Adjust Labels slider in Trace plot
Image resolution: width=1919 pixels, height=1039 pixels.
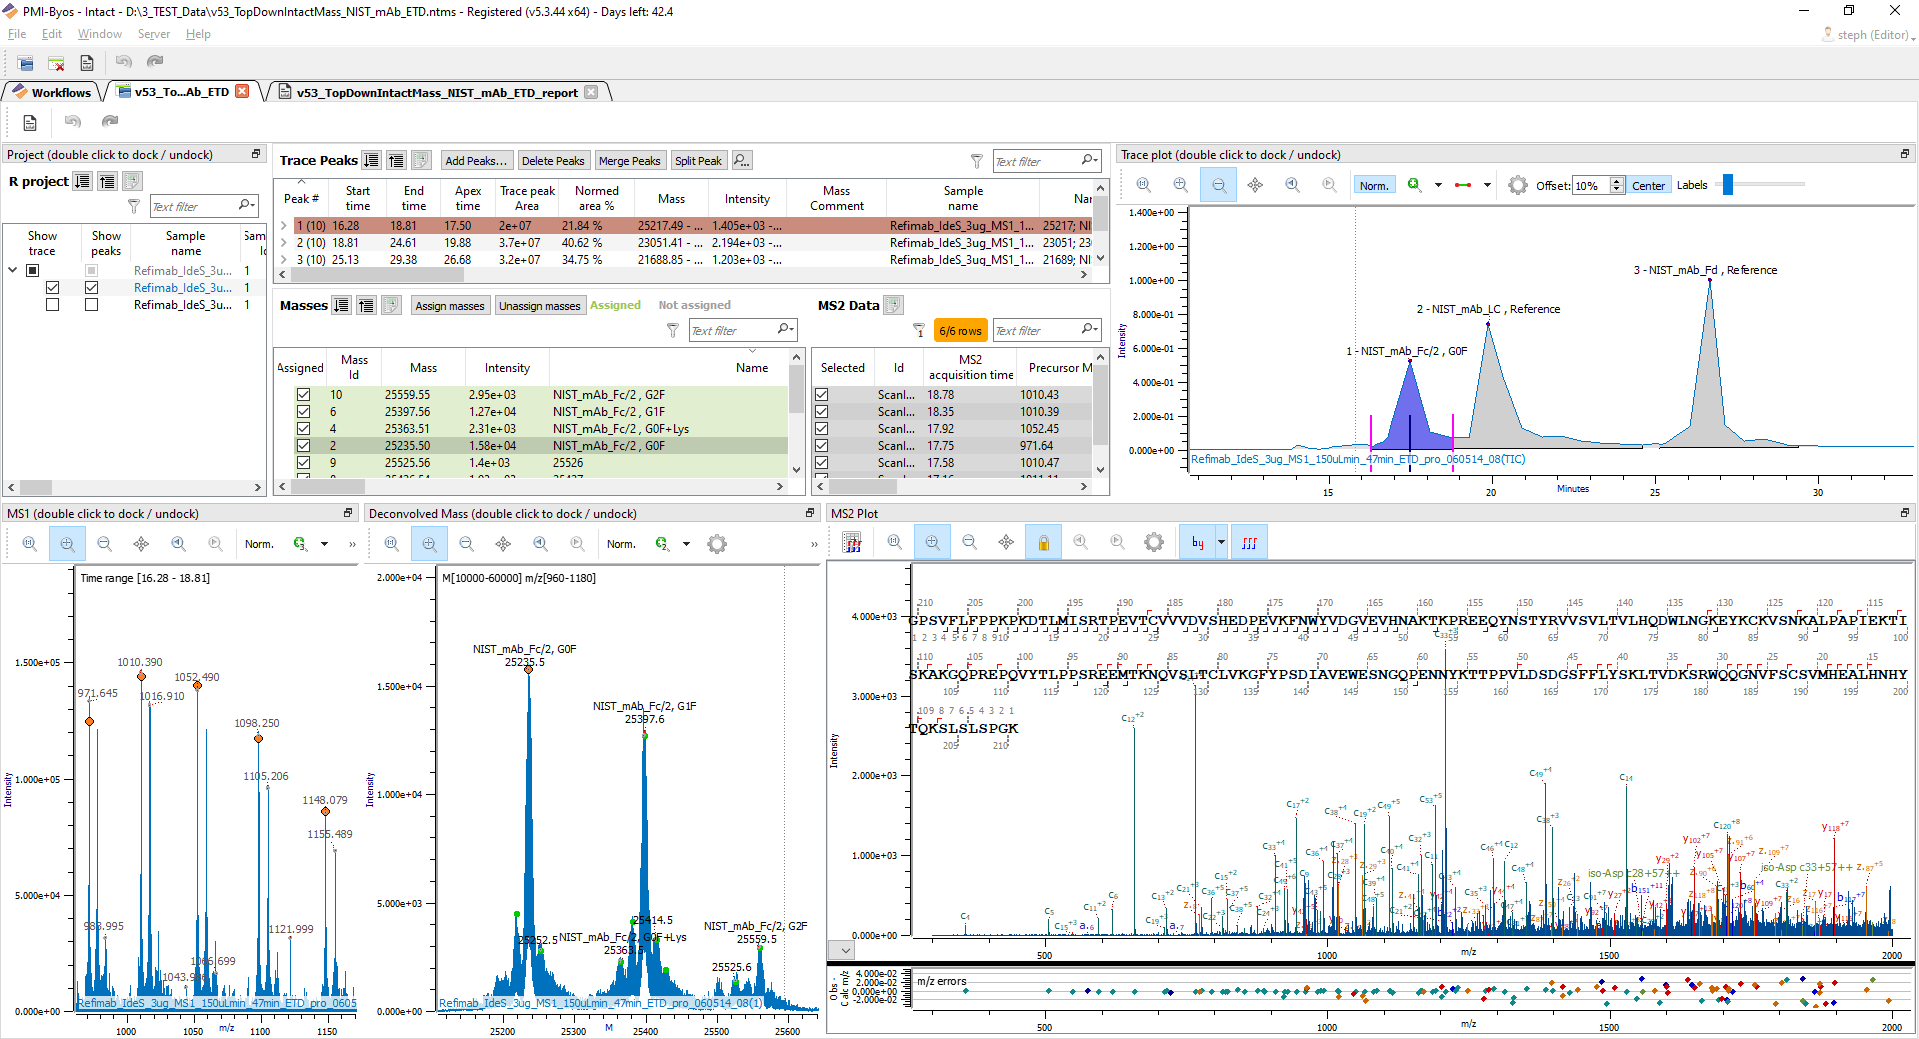coord(1727,185)
